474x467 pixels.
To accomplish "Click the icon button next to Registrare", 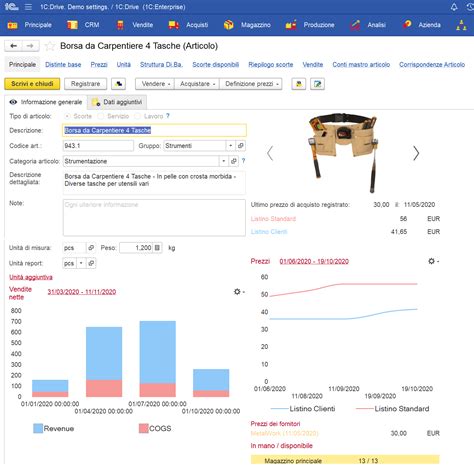I will 118,84.
